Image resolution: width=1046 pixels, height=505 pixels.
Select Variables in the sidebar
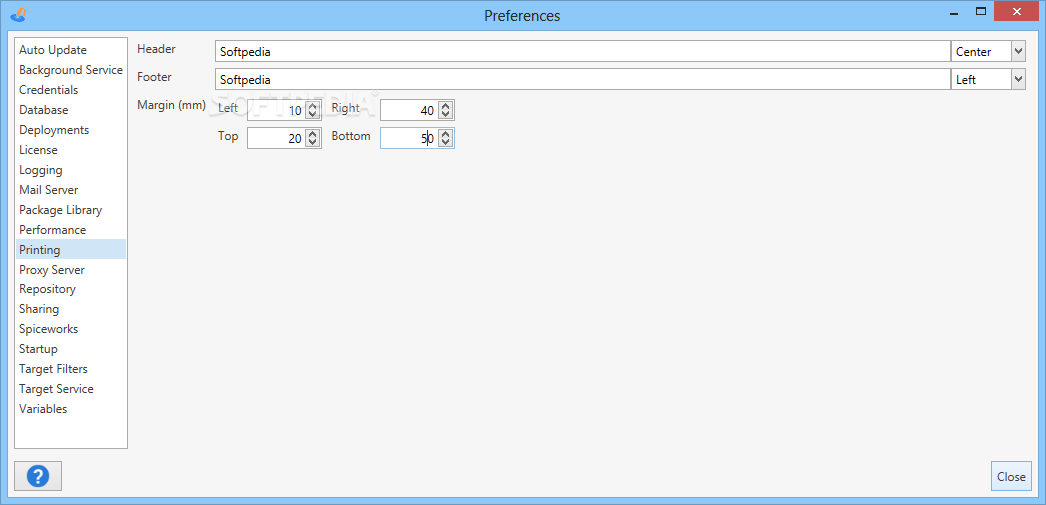pos(71,409)
